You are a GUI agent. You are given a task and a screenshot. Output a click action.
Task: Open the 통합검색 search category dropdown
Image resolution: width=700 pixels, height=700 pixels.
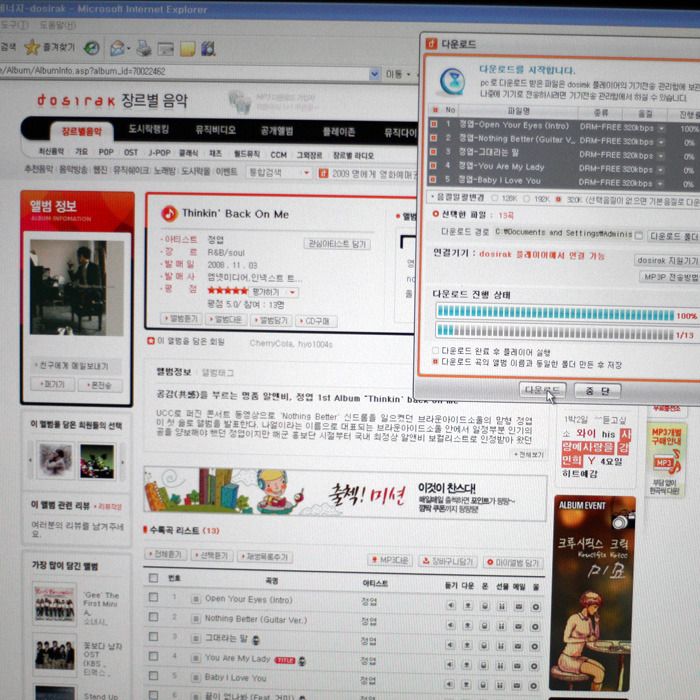click(x=306, y=173)
